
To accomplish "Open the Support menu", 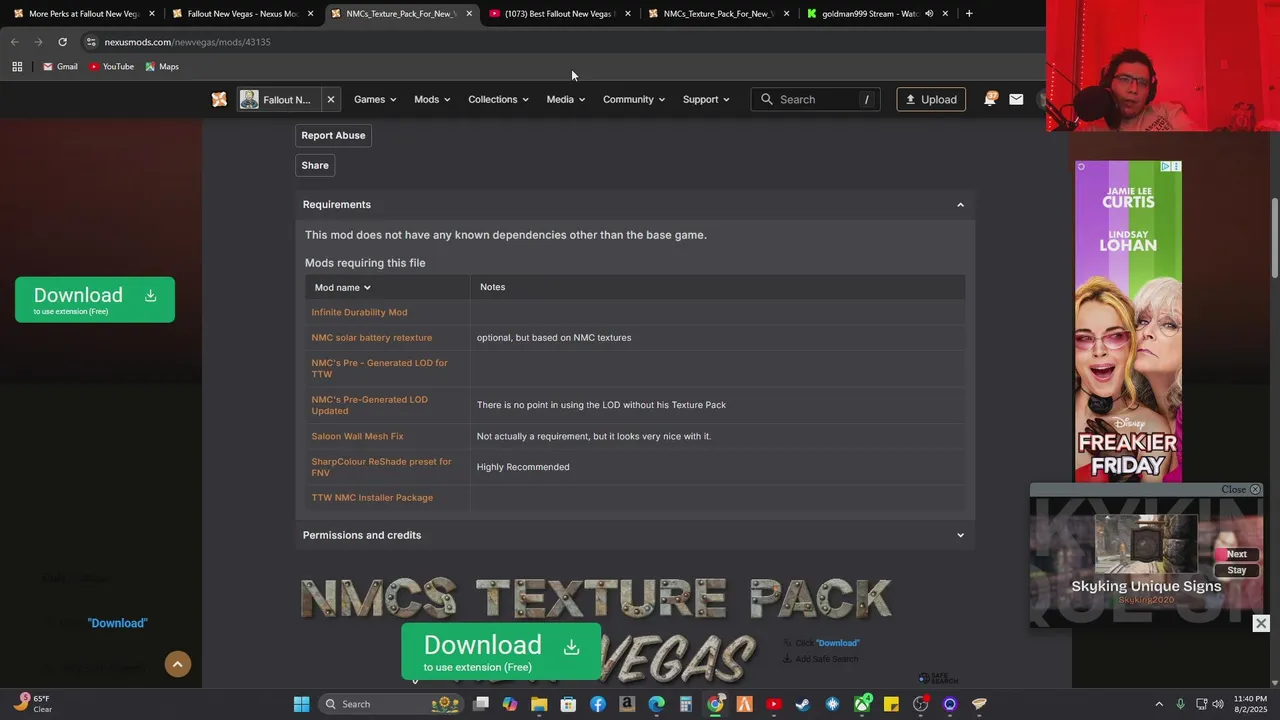I will pos(706,99).
